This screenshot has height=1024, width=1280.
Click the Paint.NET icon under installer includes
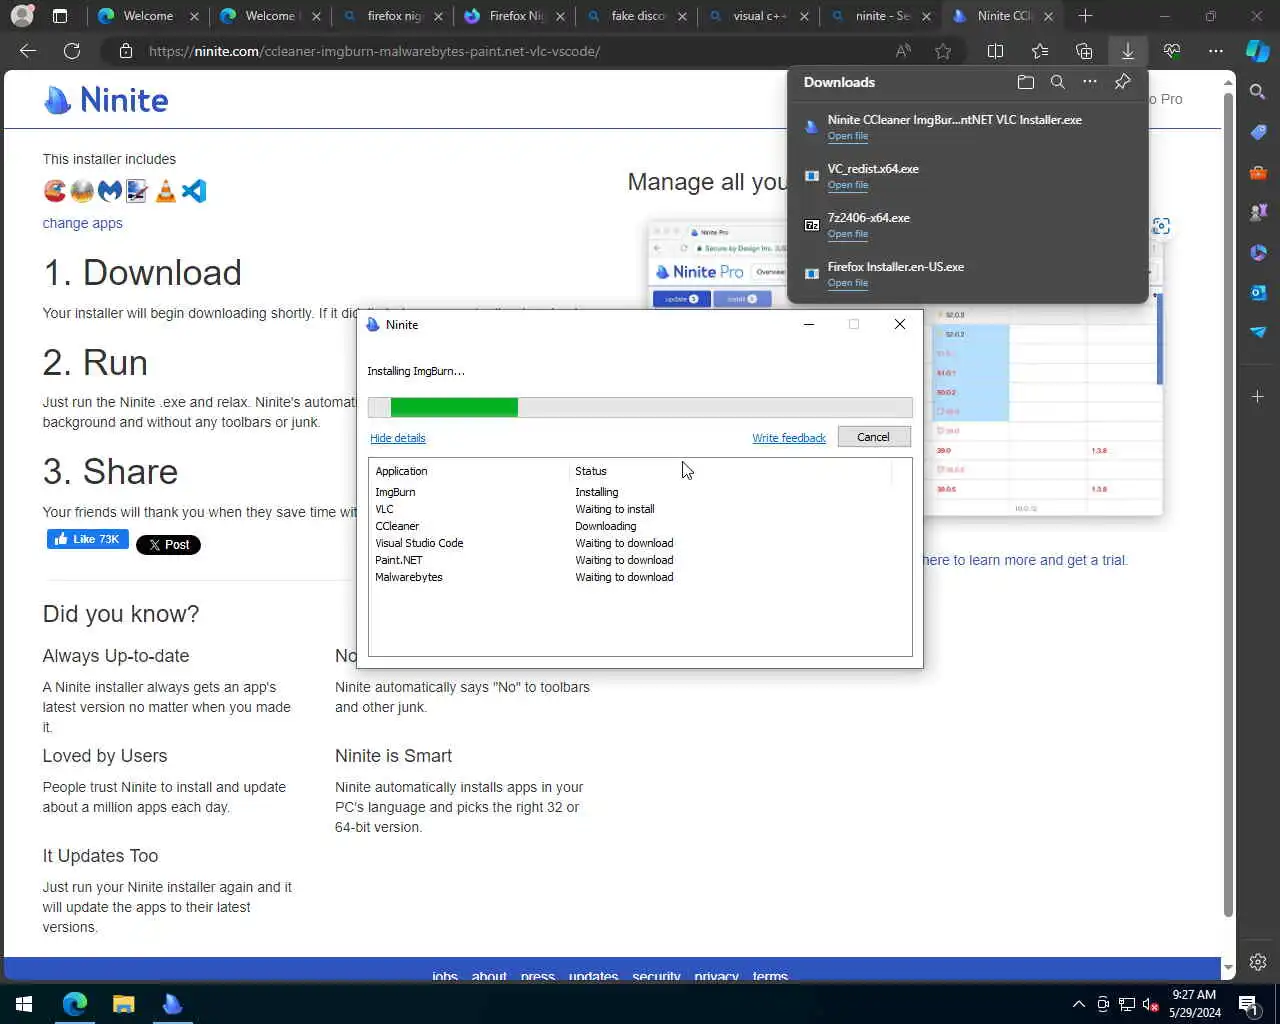(x=138, y=190)
